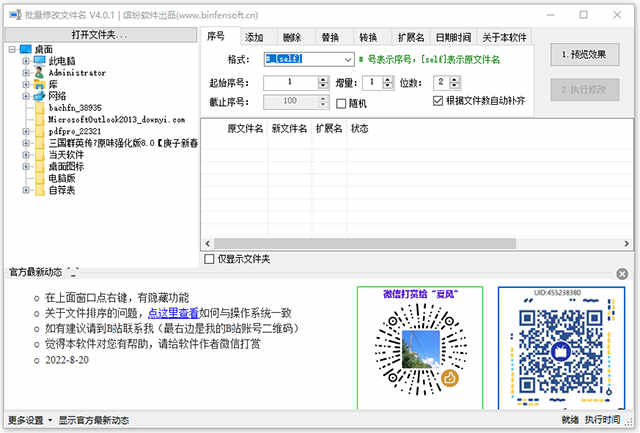Click the scrollbar left arrow in file list
Screen dimensions: 640x433
point(207,244)
